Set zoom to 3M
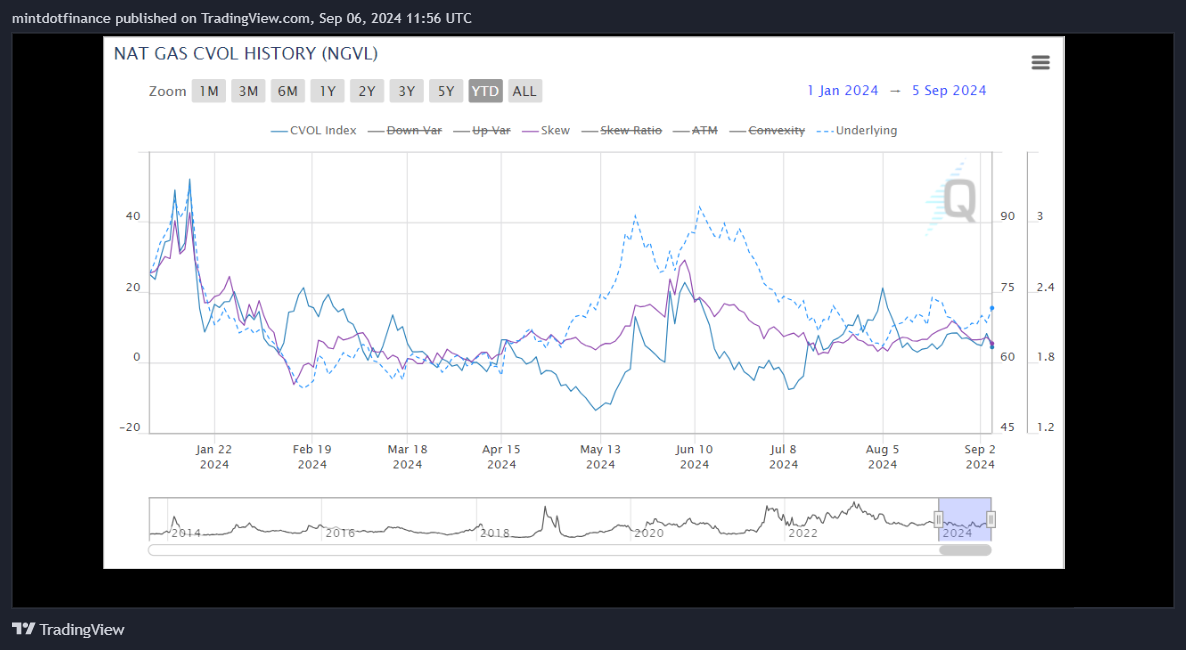 (x=248, y=91)
